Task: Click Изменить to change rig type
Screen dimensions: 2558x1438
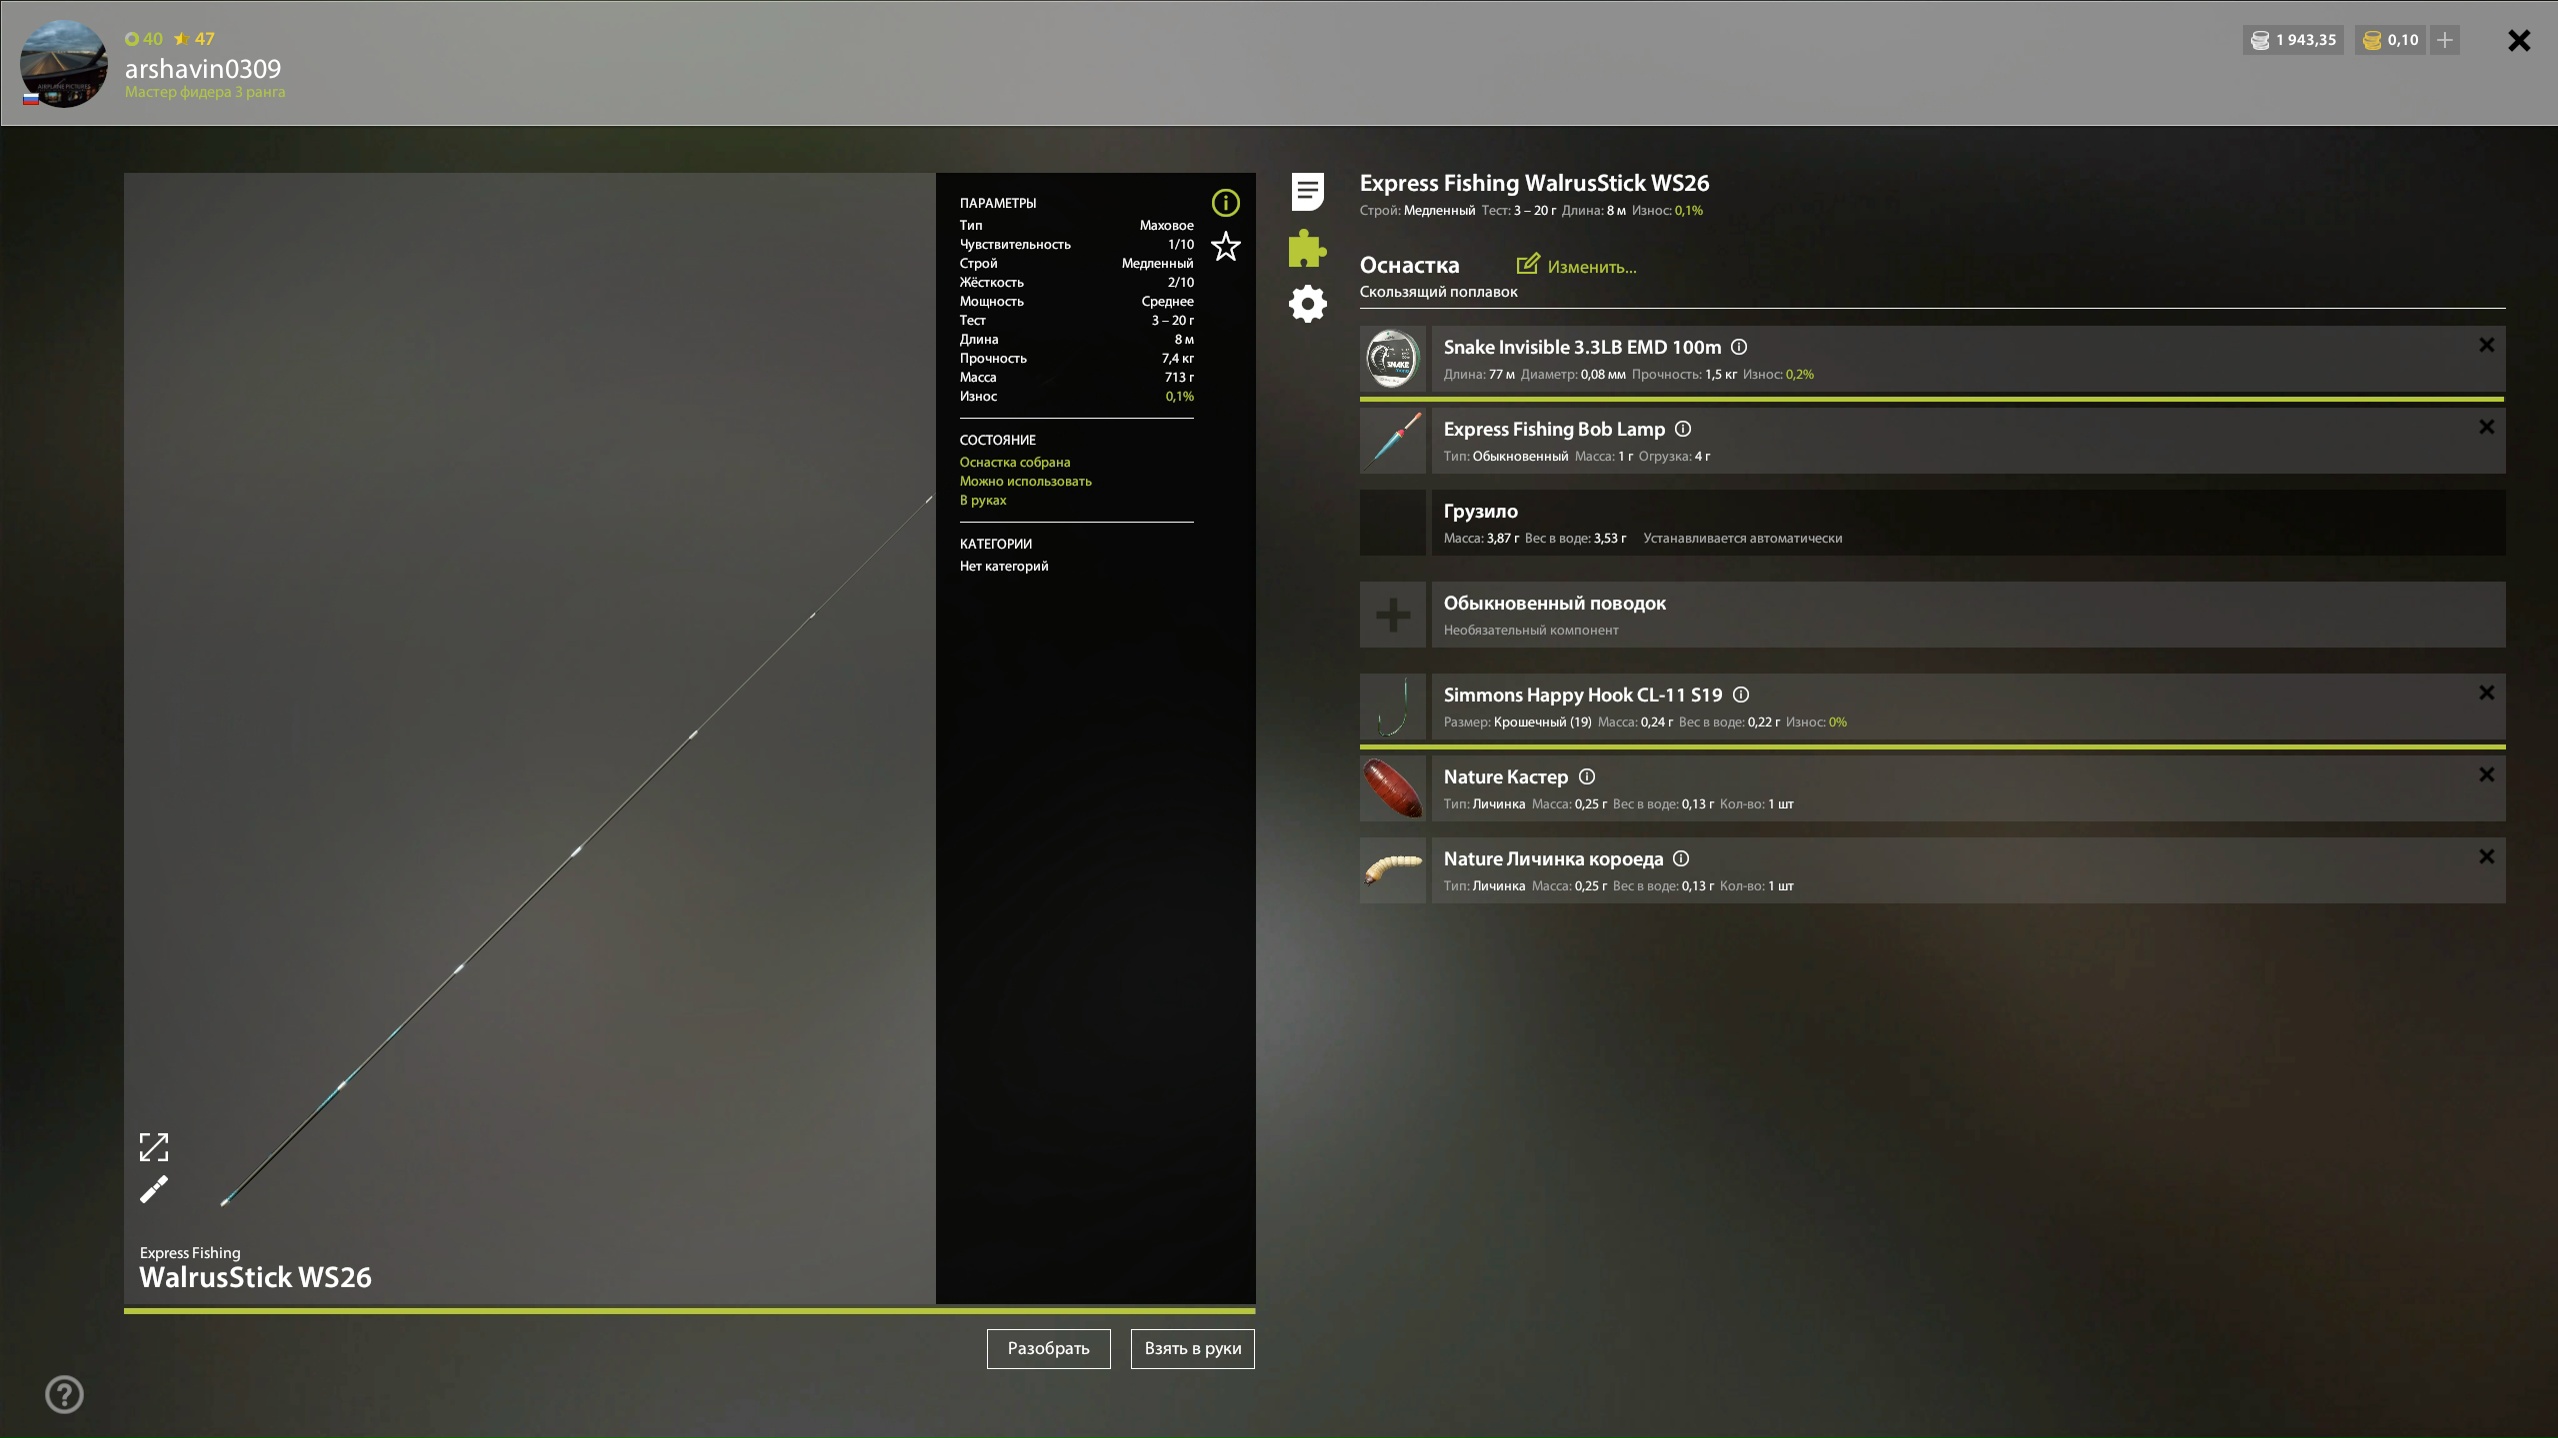Action: 1577,266
